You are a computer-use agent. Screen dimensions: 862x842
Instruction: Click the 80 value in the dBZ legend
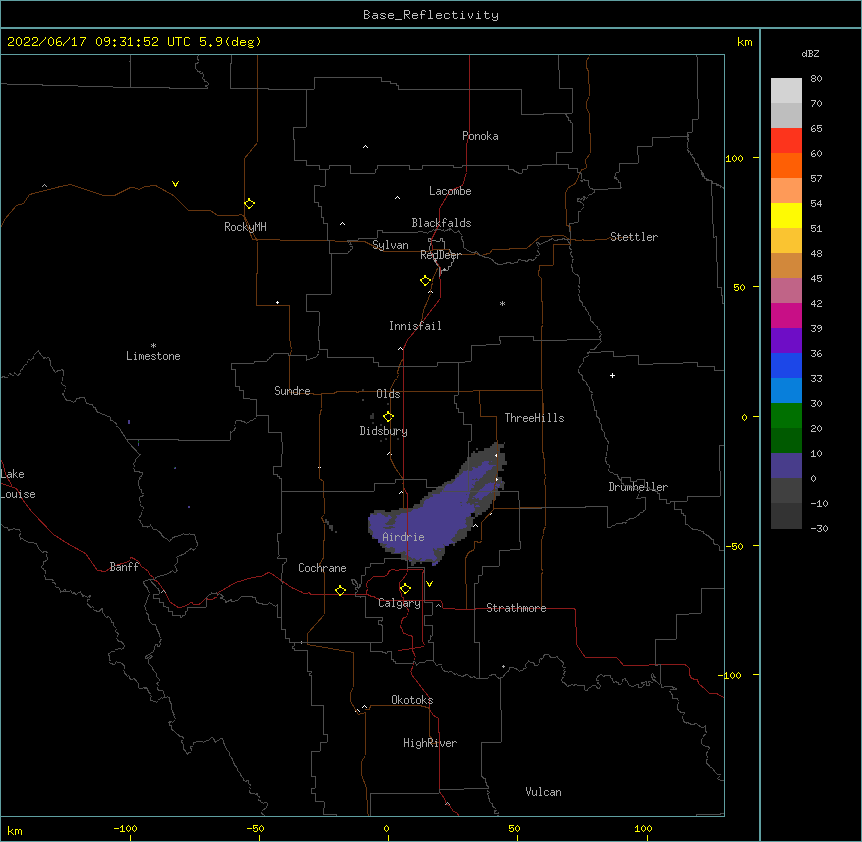pos(816,79)
